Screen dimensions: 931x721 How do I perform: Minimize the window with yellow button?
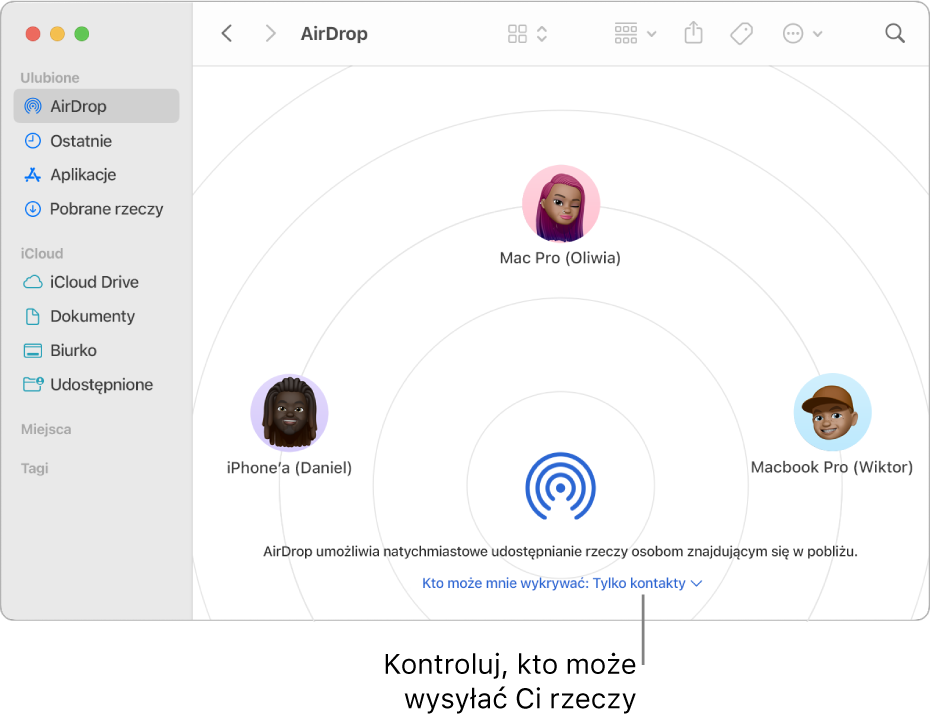coord(57,34)
